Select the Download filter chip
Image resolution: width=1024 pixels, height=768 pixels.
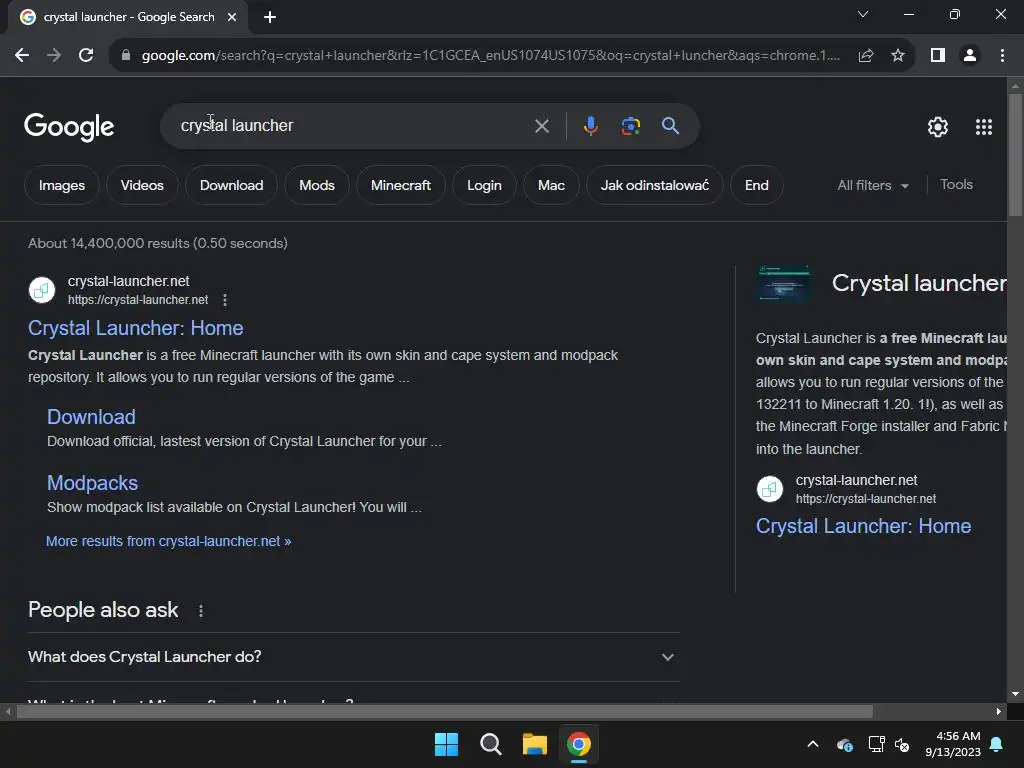coord(231,185)
